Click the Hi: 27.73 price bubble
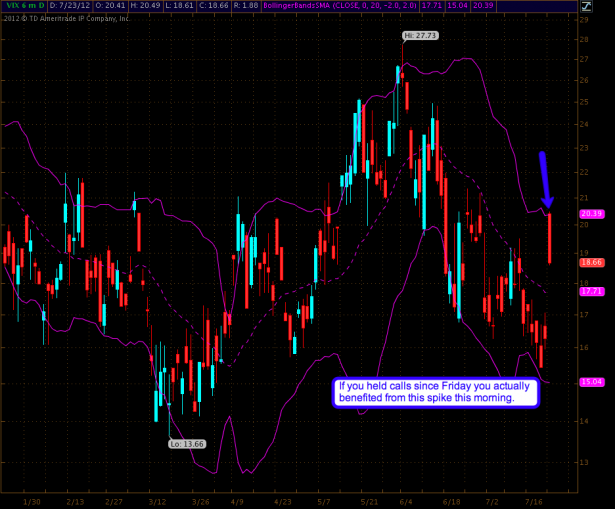Screen dimensions: 615x509 point(420,36)
